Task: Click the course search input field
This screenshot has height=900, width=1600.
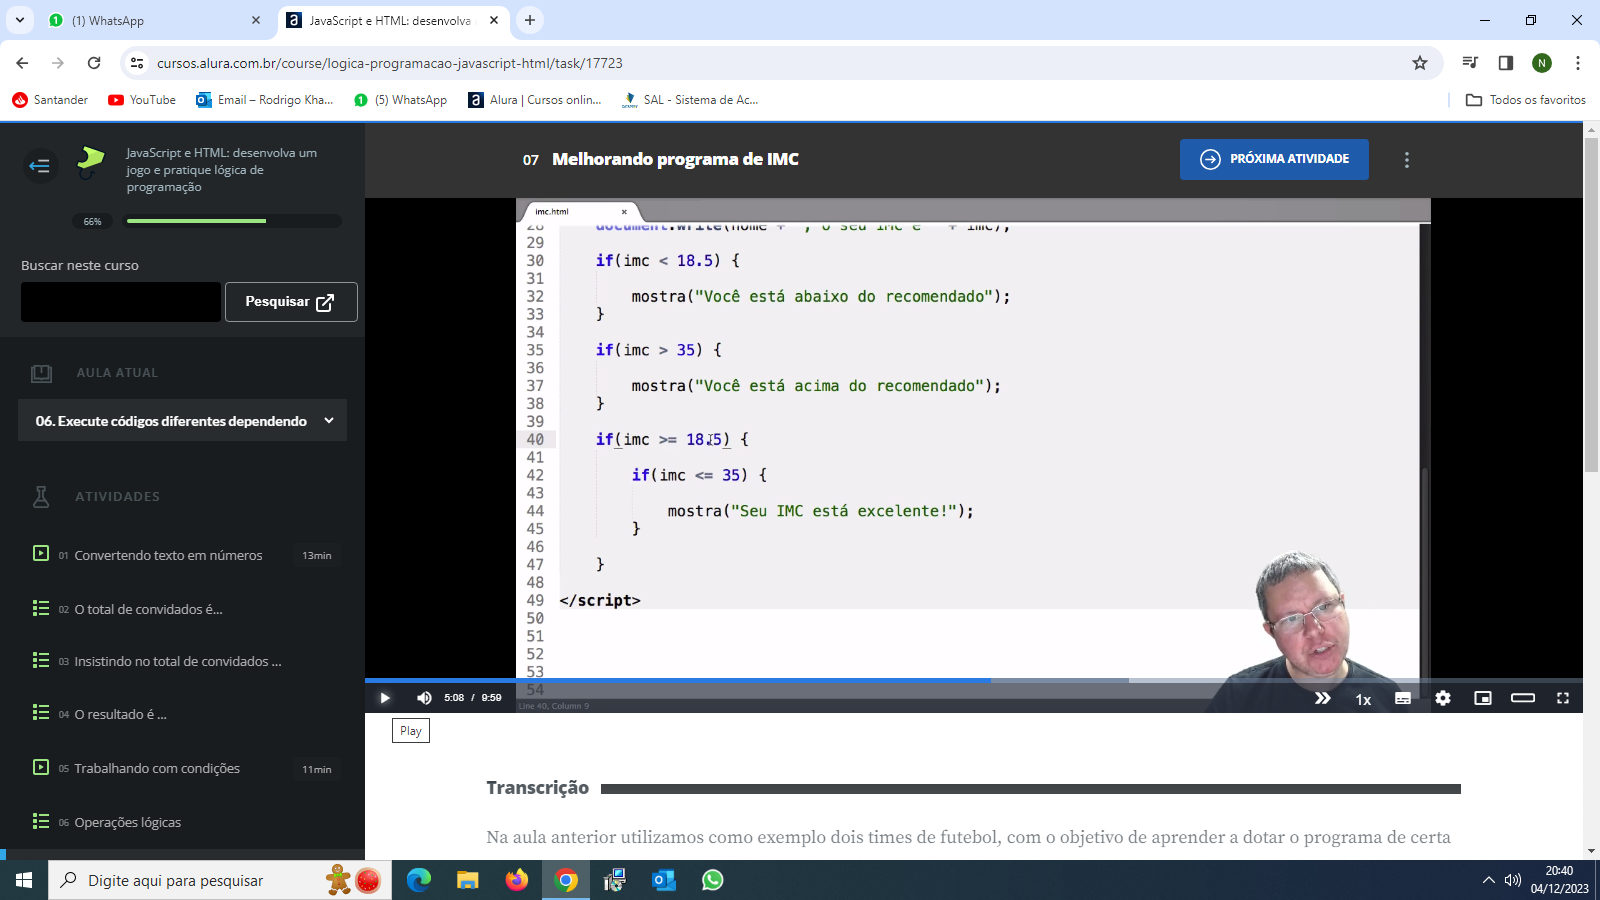Action: pyautogui.click(x=121, y=302)
